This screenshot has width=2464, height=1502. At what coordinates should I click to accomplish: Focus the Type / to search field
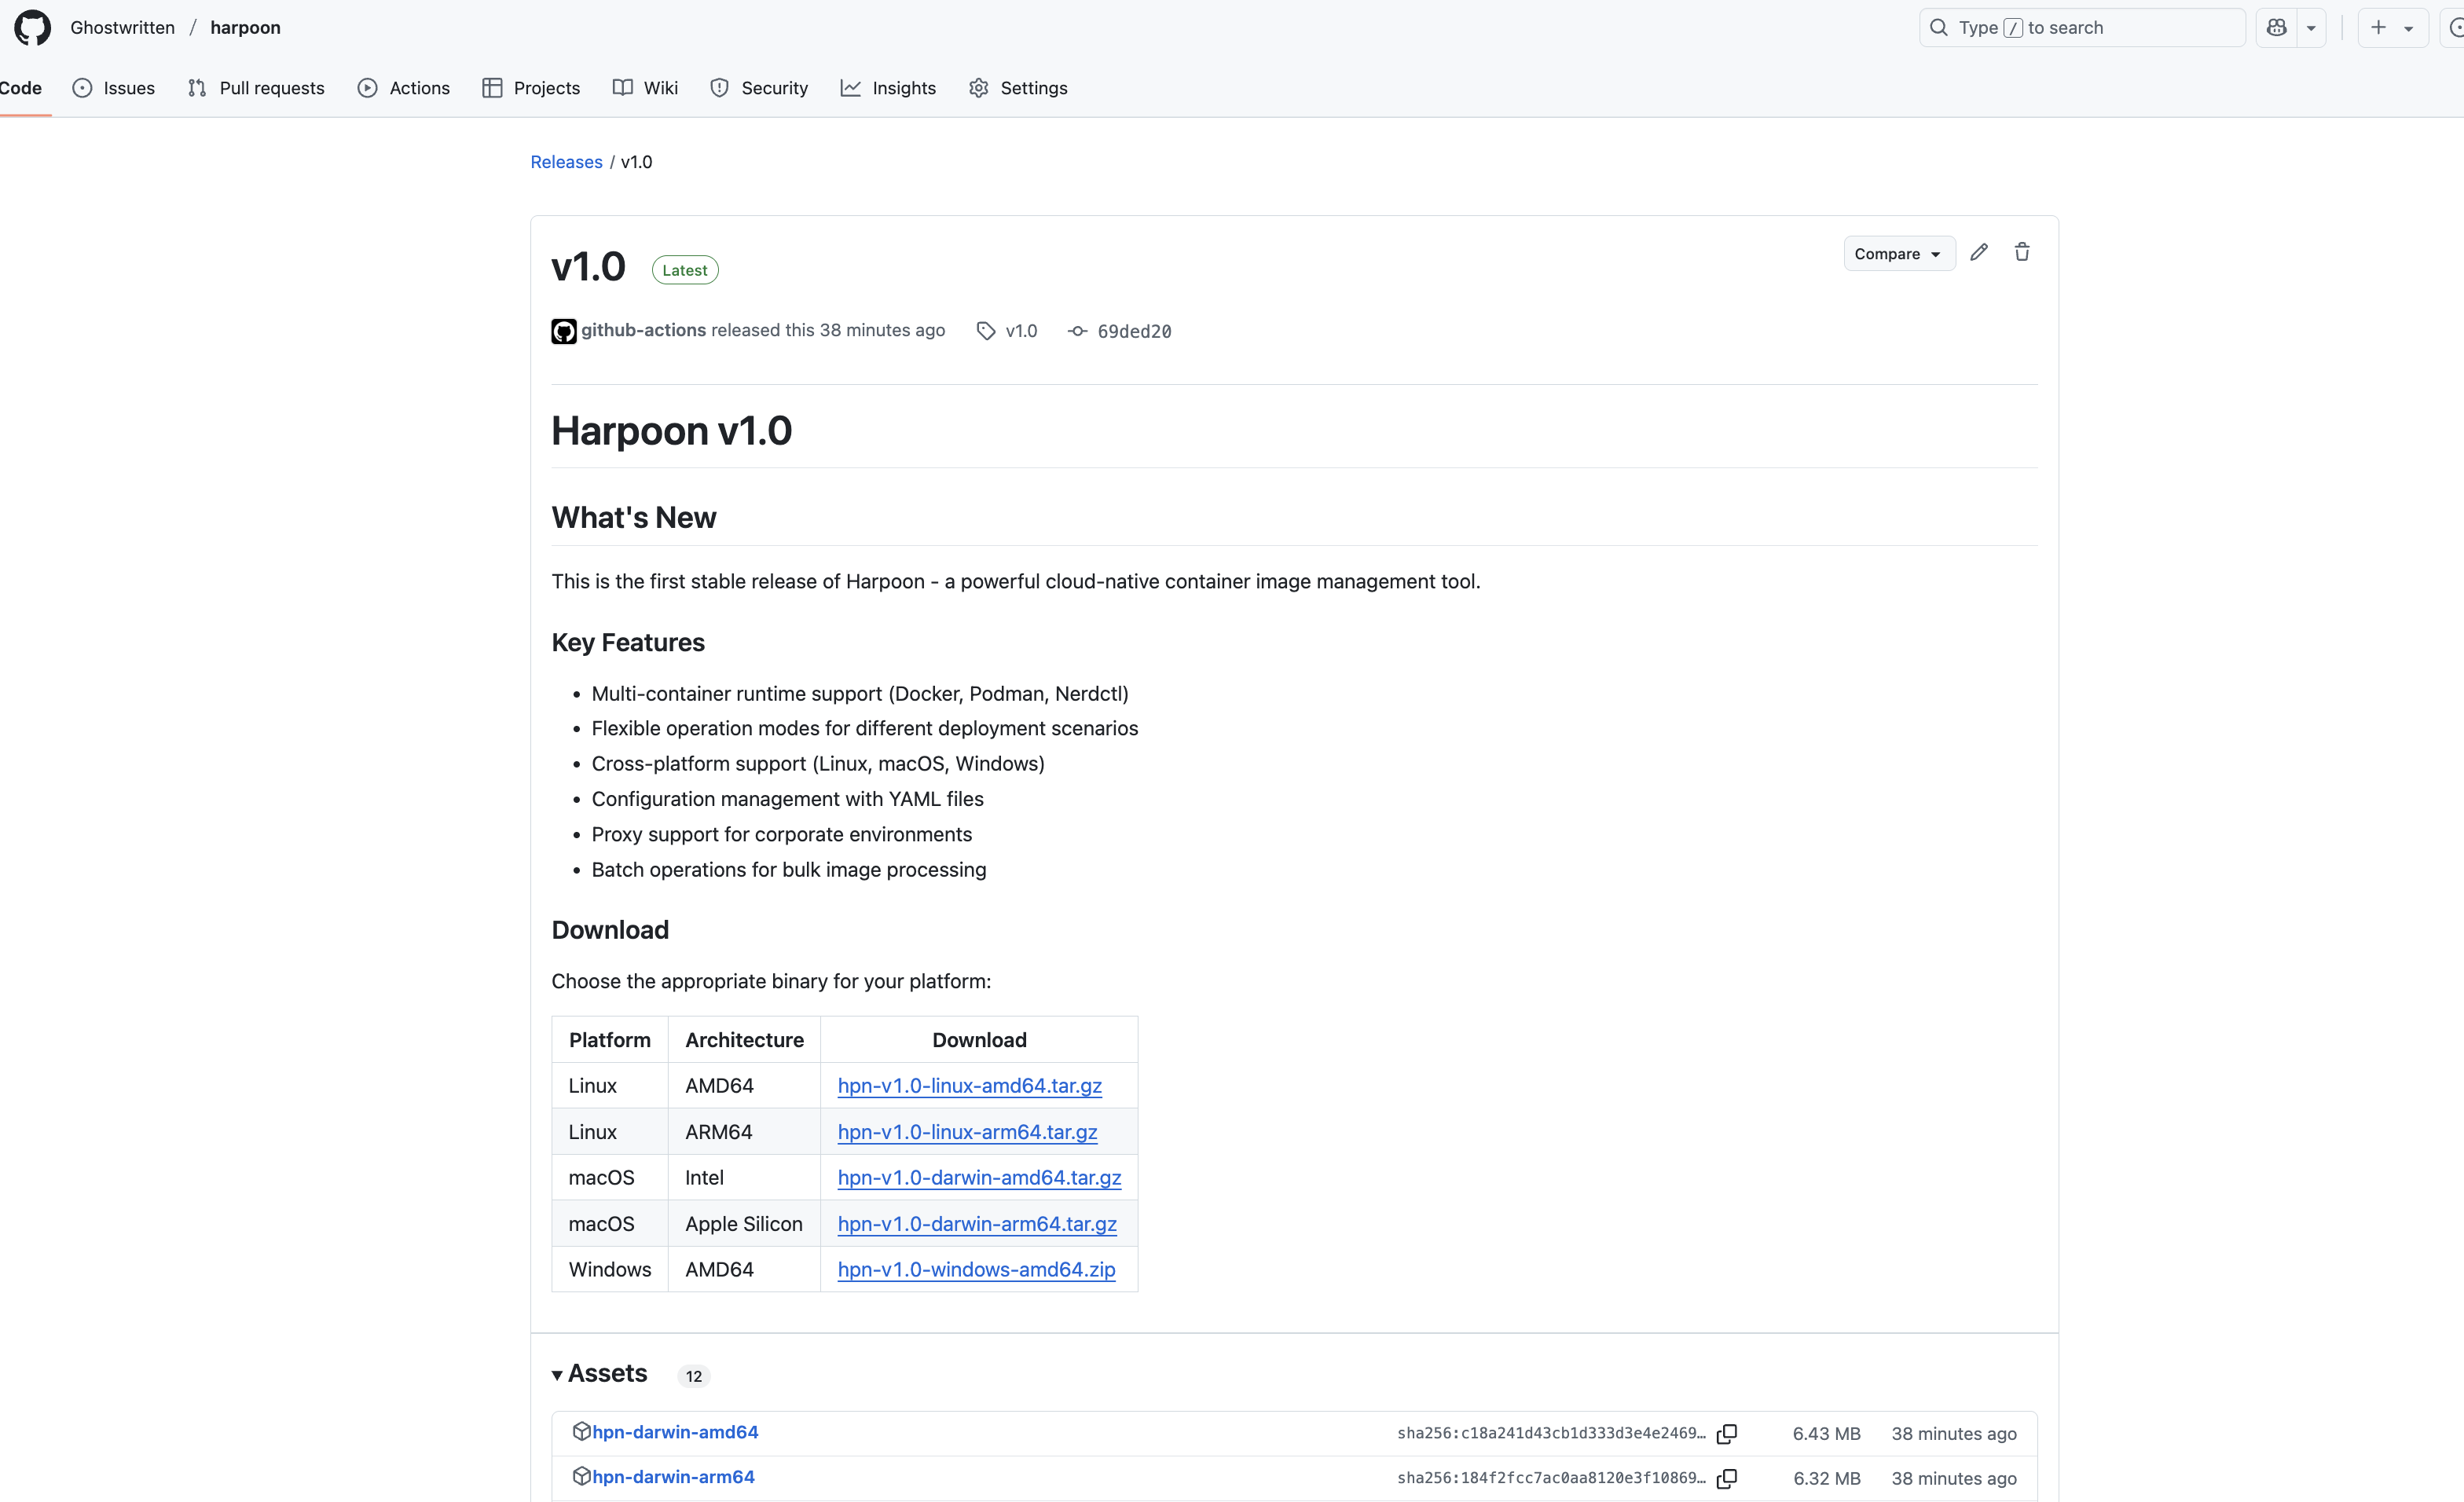(2082, 28)
